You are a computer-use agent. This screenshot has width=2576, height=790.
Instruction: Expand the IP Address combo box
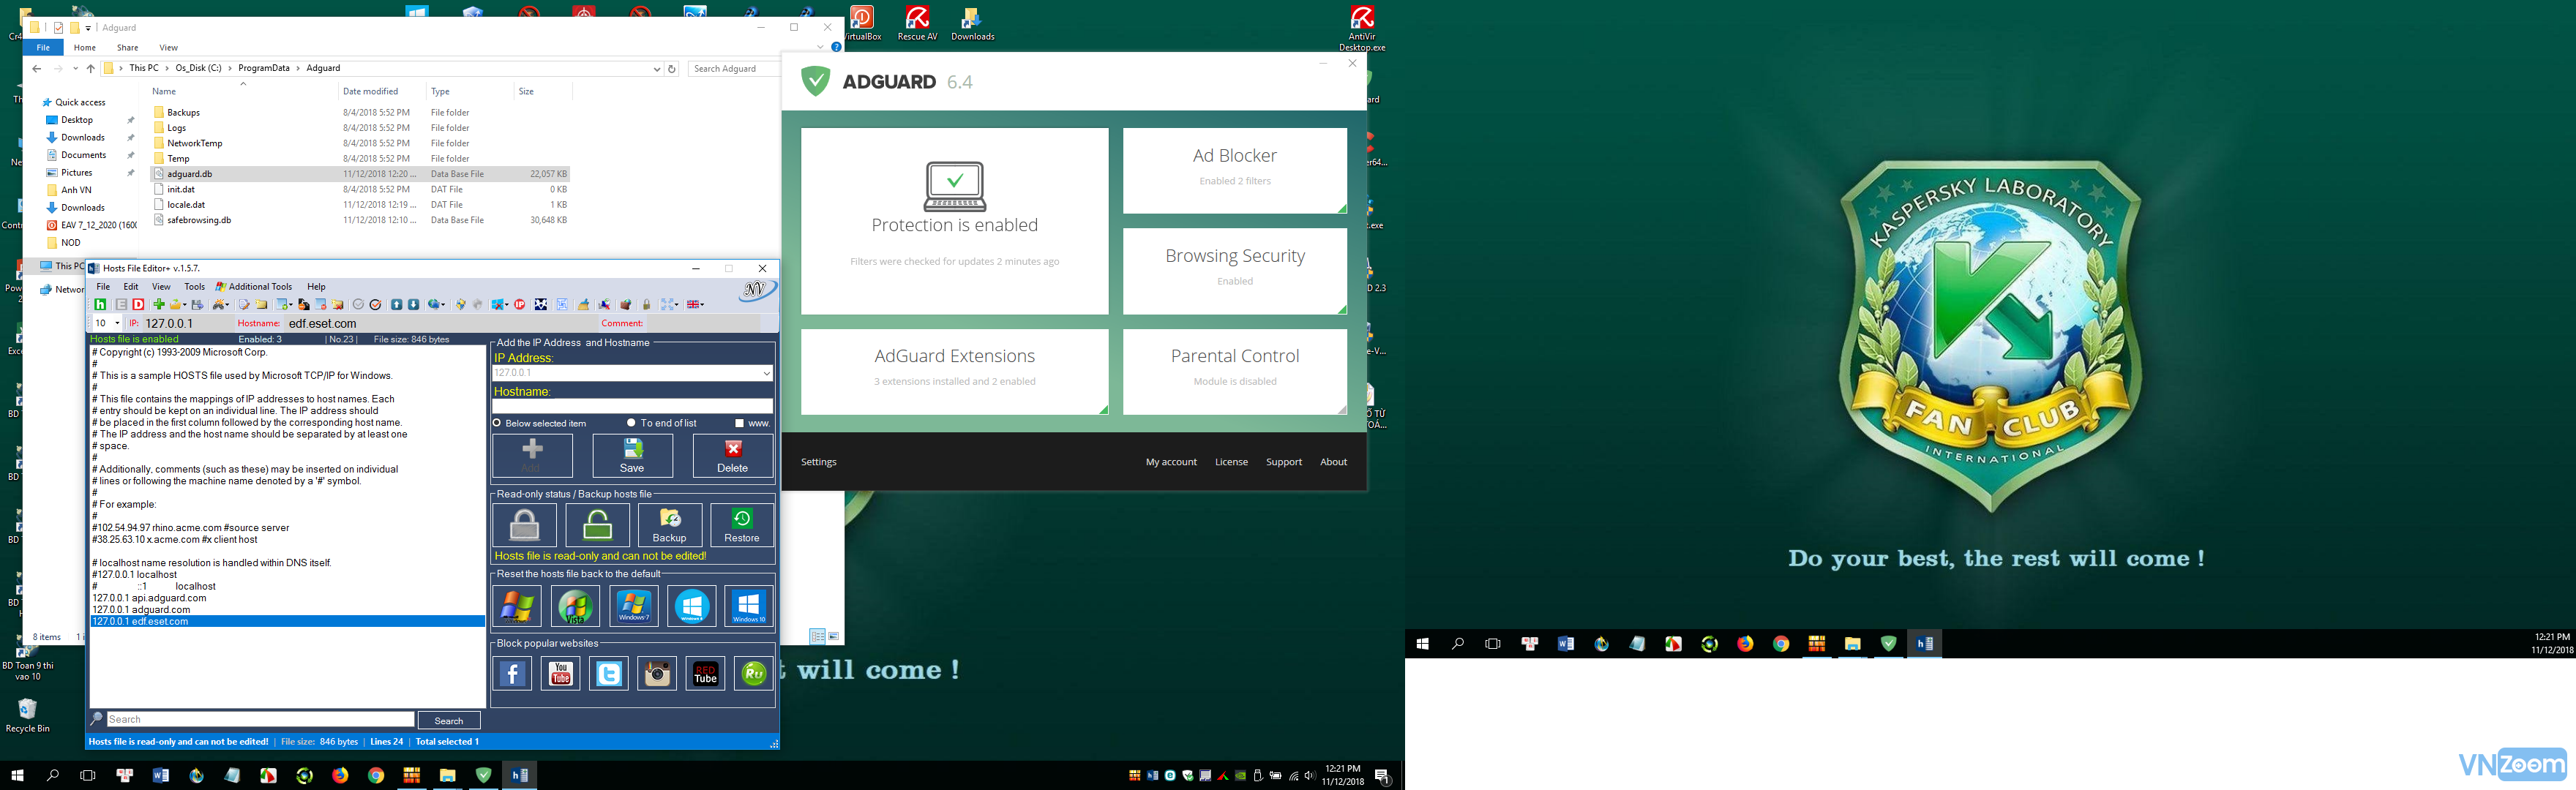(766, 373)
